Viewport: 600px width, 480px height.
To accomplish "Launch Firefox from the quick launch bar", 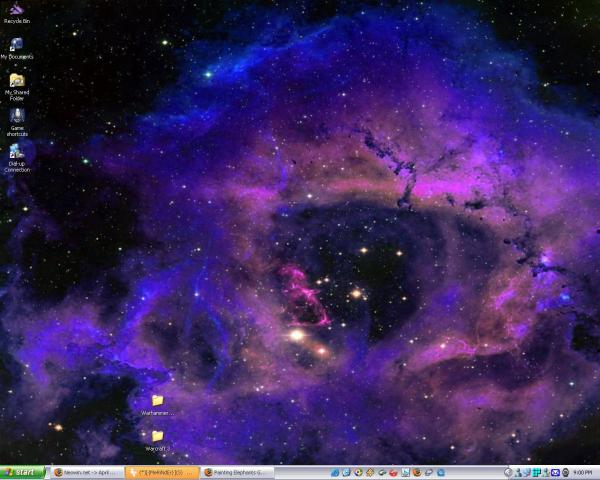I will click(x=417, y=472).
